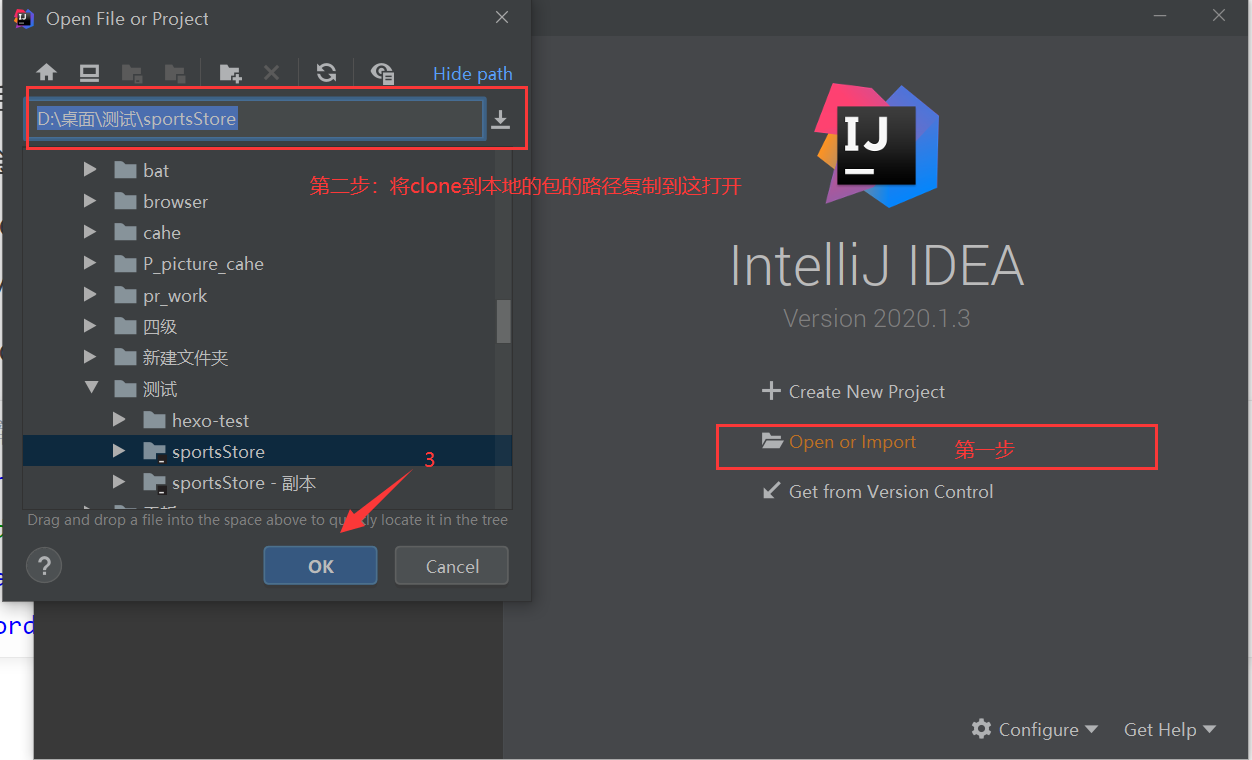Confirm with the OK button
Screen dimensions: 1252x760
tap(320, 565)
